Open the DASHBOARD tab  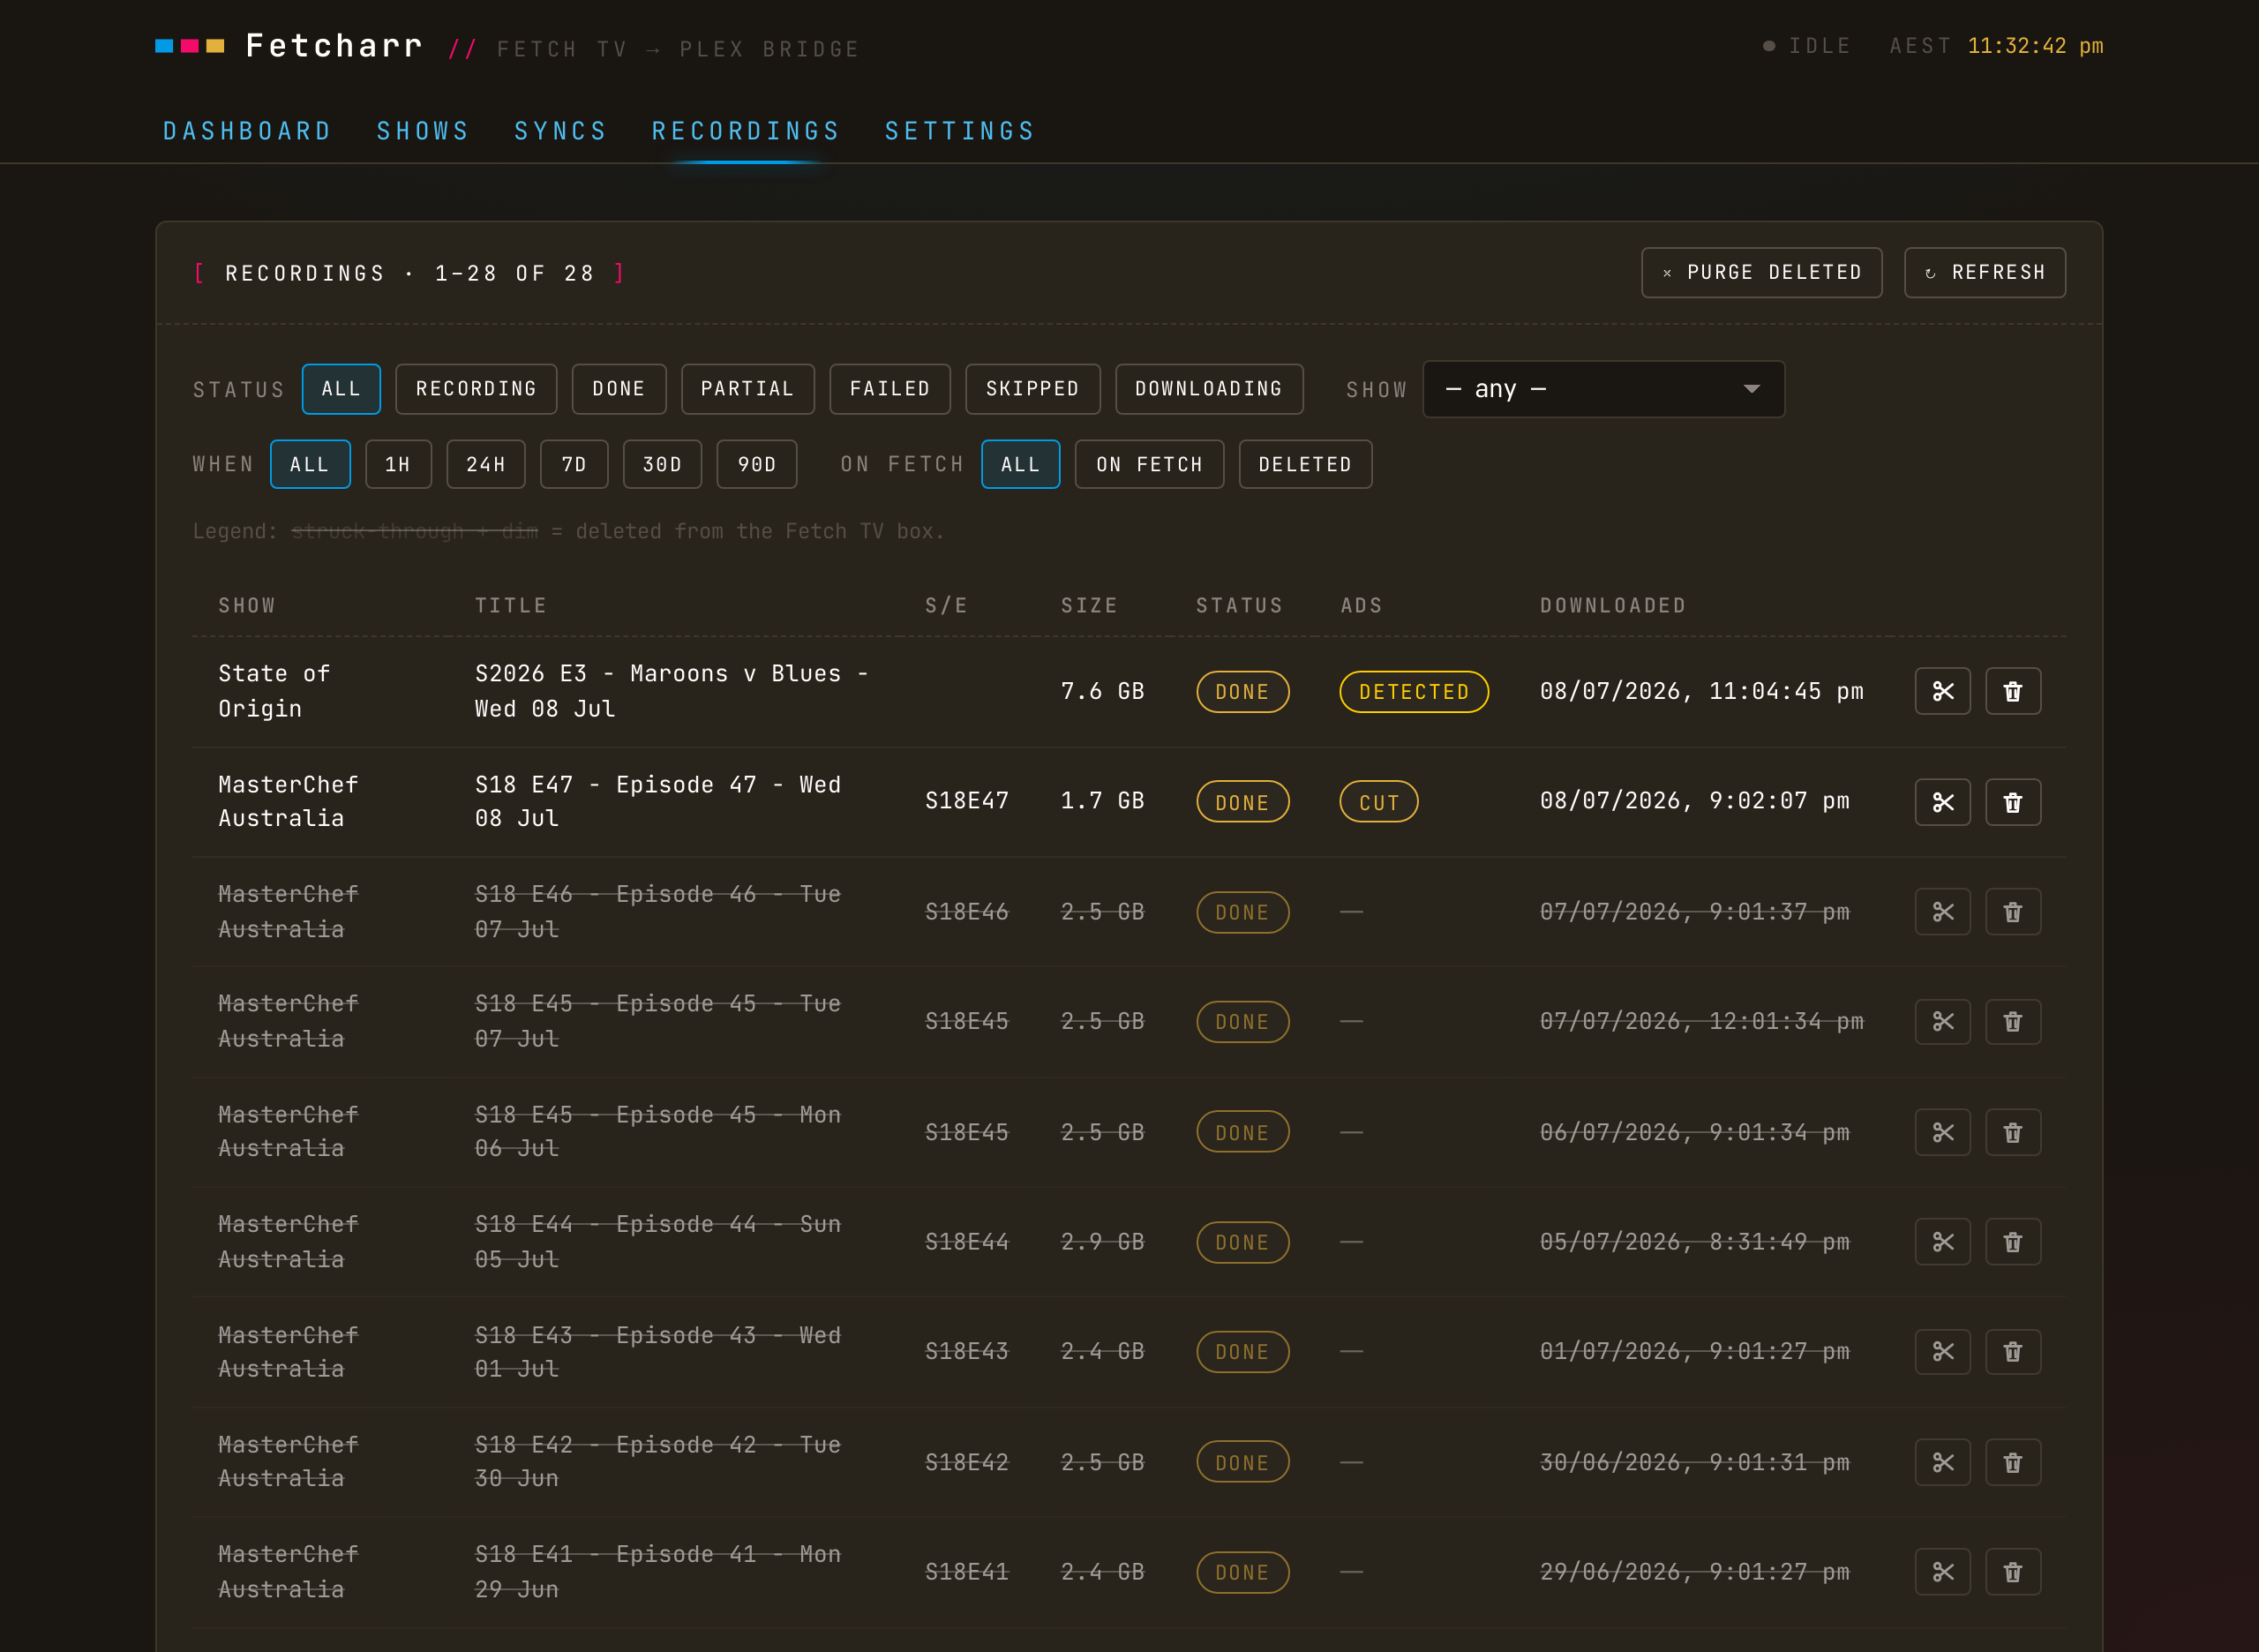(x=247, y=131)
